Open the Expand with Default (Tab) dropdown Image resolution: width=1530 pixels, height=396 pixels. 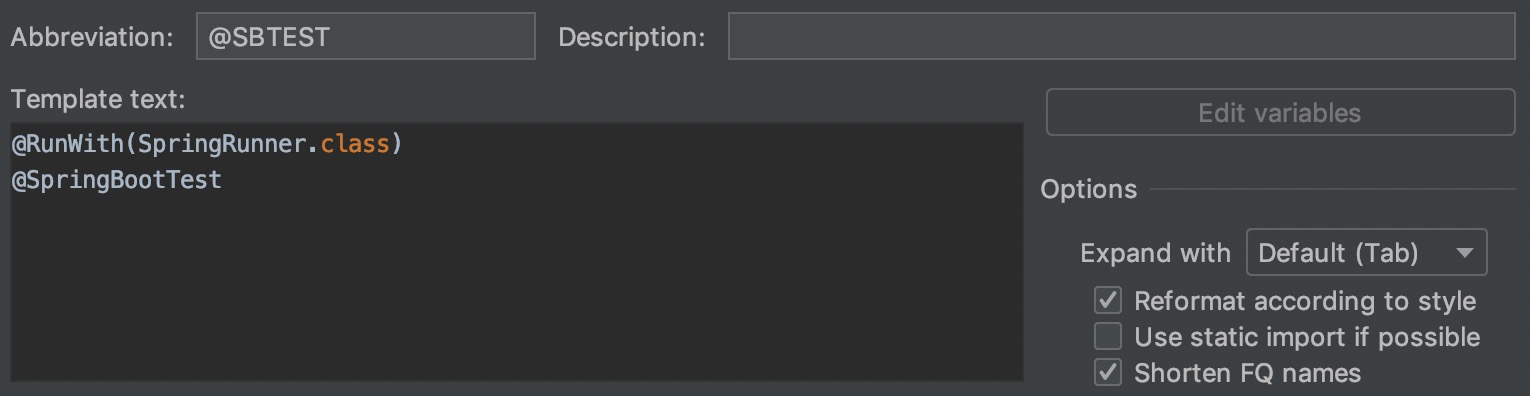pyautogui.click(x=1366, y=253)
